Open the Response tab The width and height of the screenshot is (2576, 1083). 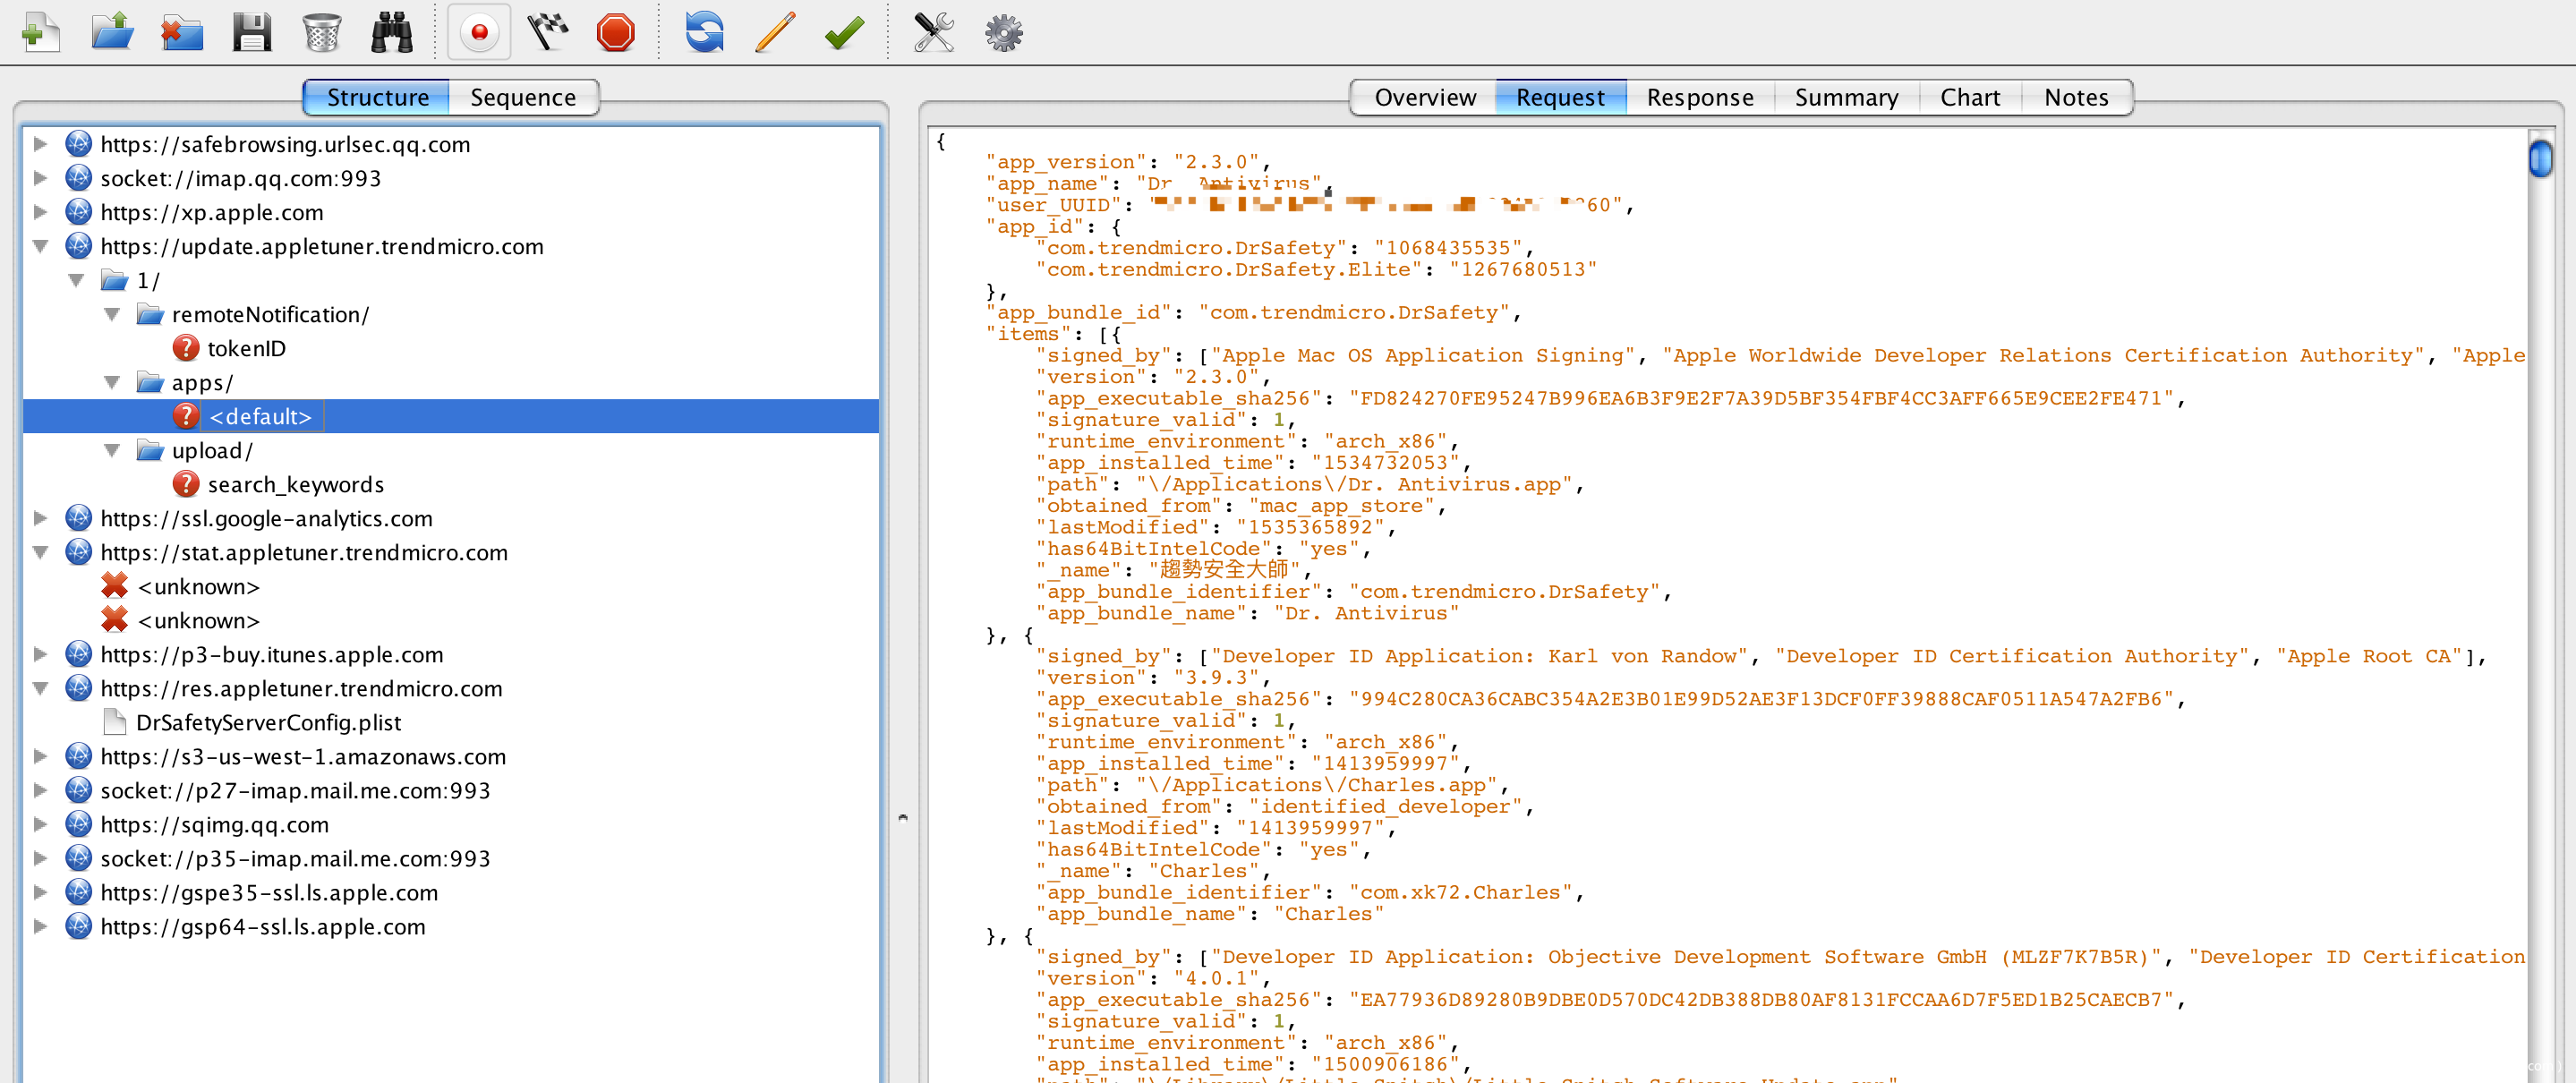[1699, 97]
